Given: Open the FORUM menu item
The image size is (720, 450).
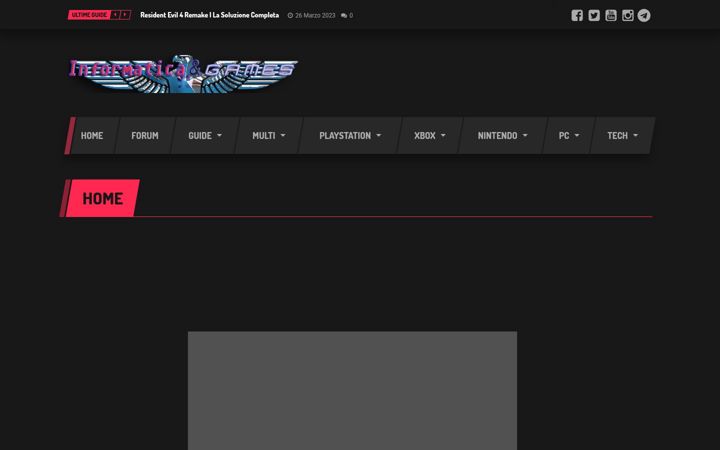Looking at the screenshot, I should pos(145,135).
